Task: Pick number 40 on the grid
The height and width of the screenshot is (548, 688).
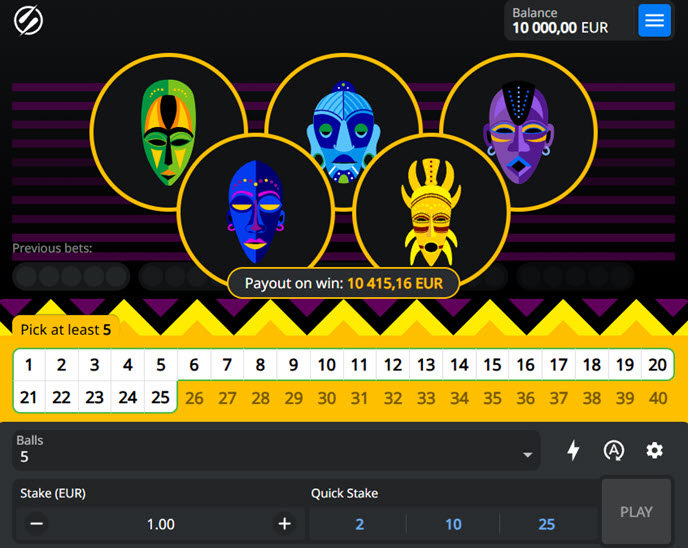Action: coord(657,398)
